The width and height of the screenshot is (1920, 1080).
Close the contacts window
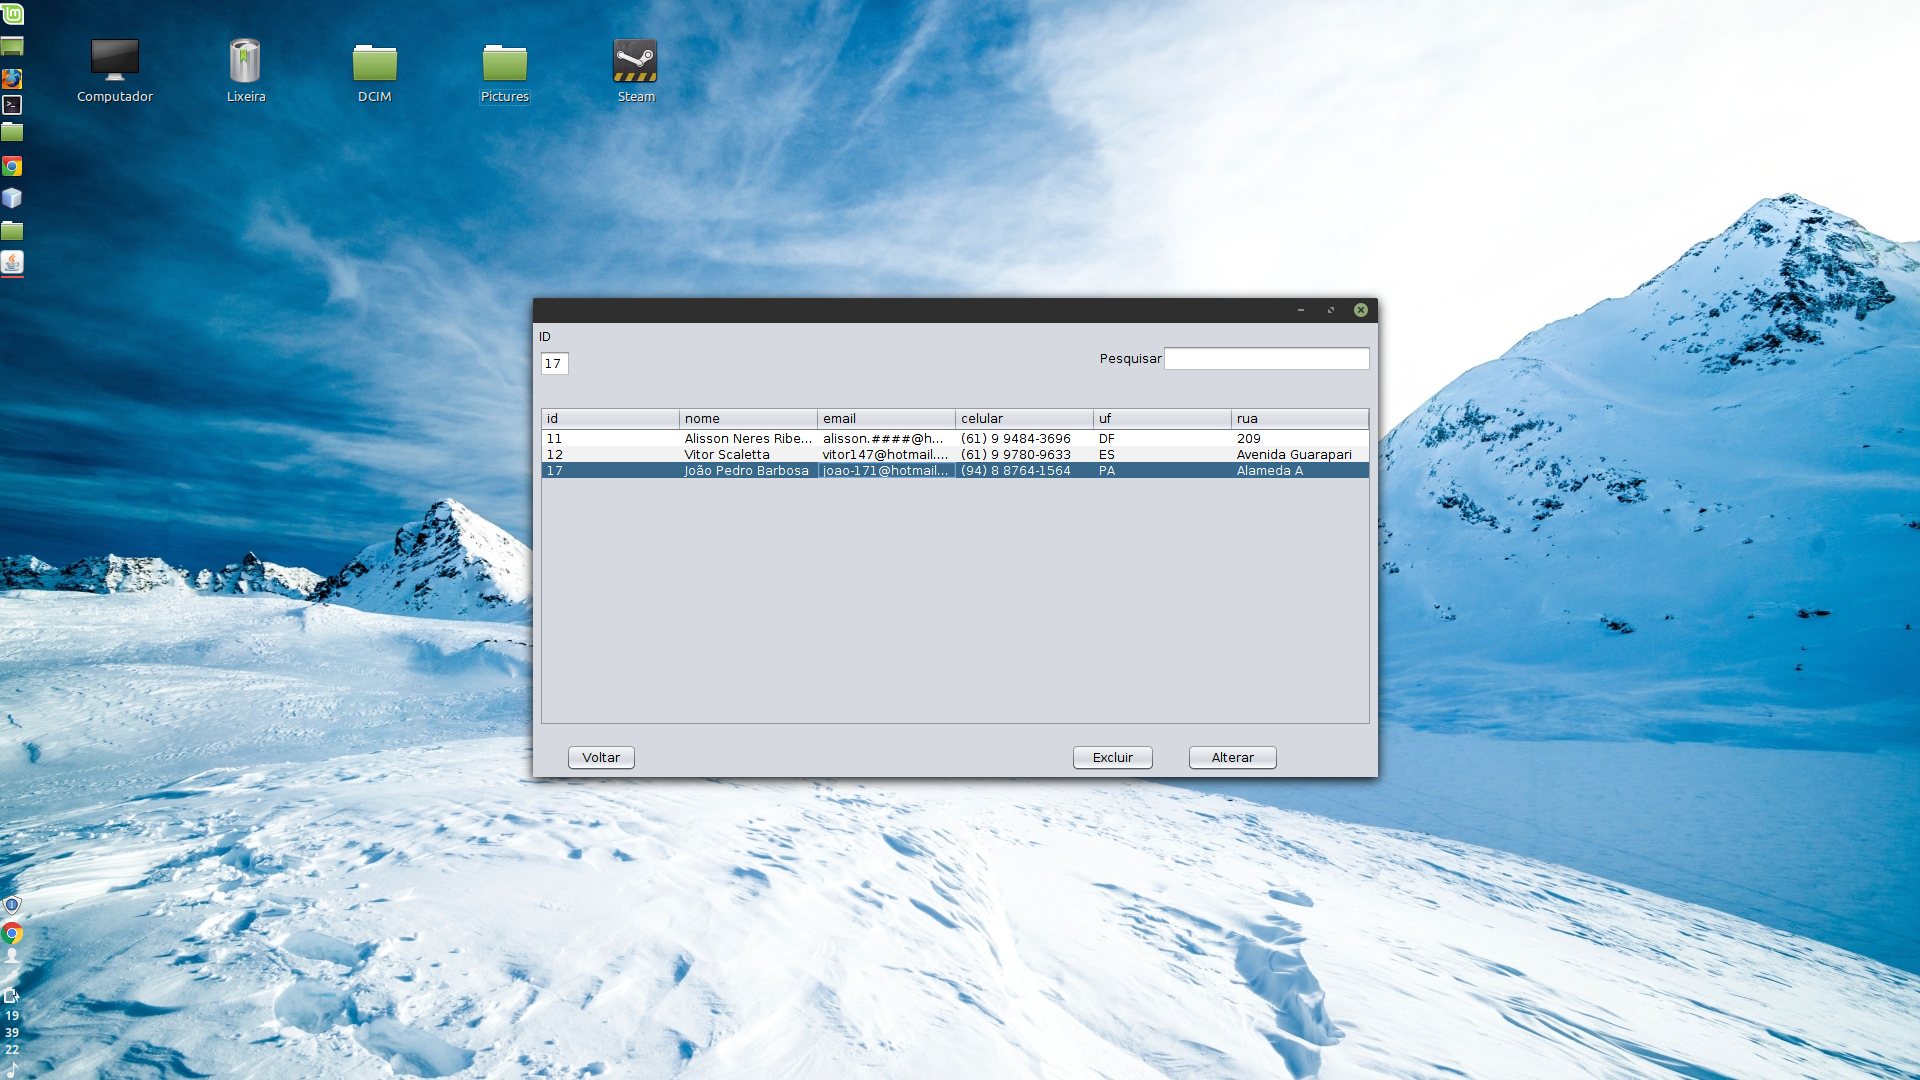1360,310
